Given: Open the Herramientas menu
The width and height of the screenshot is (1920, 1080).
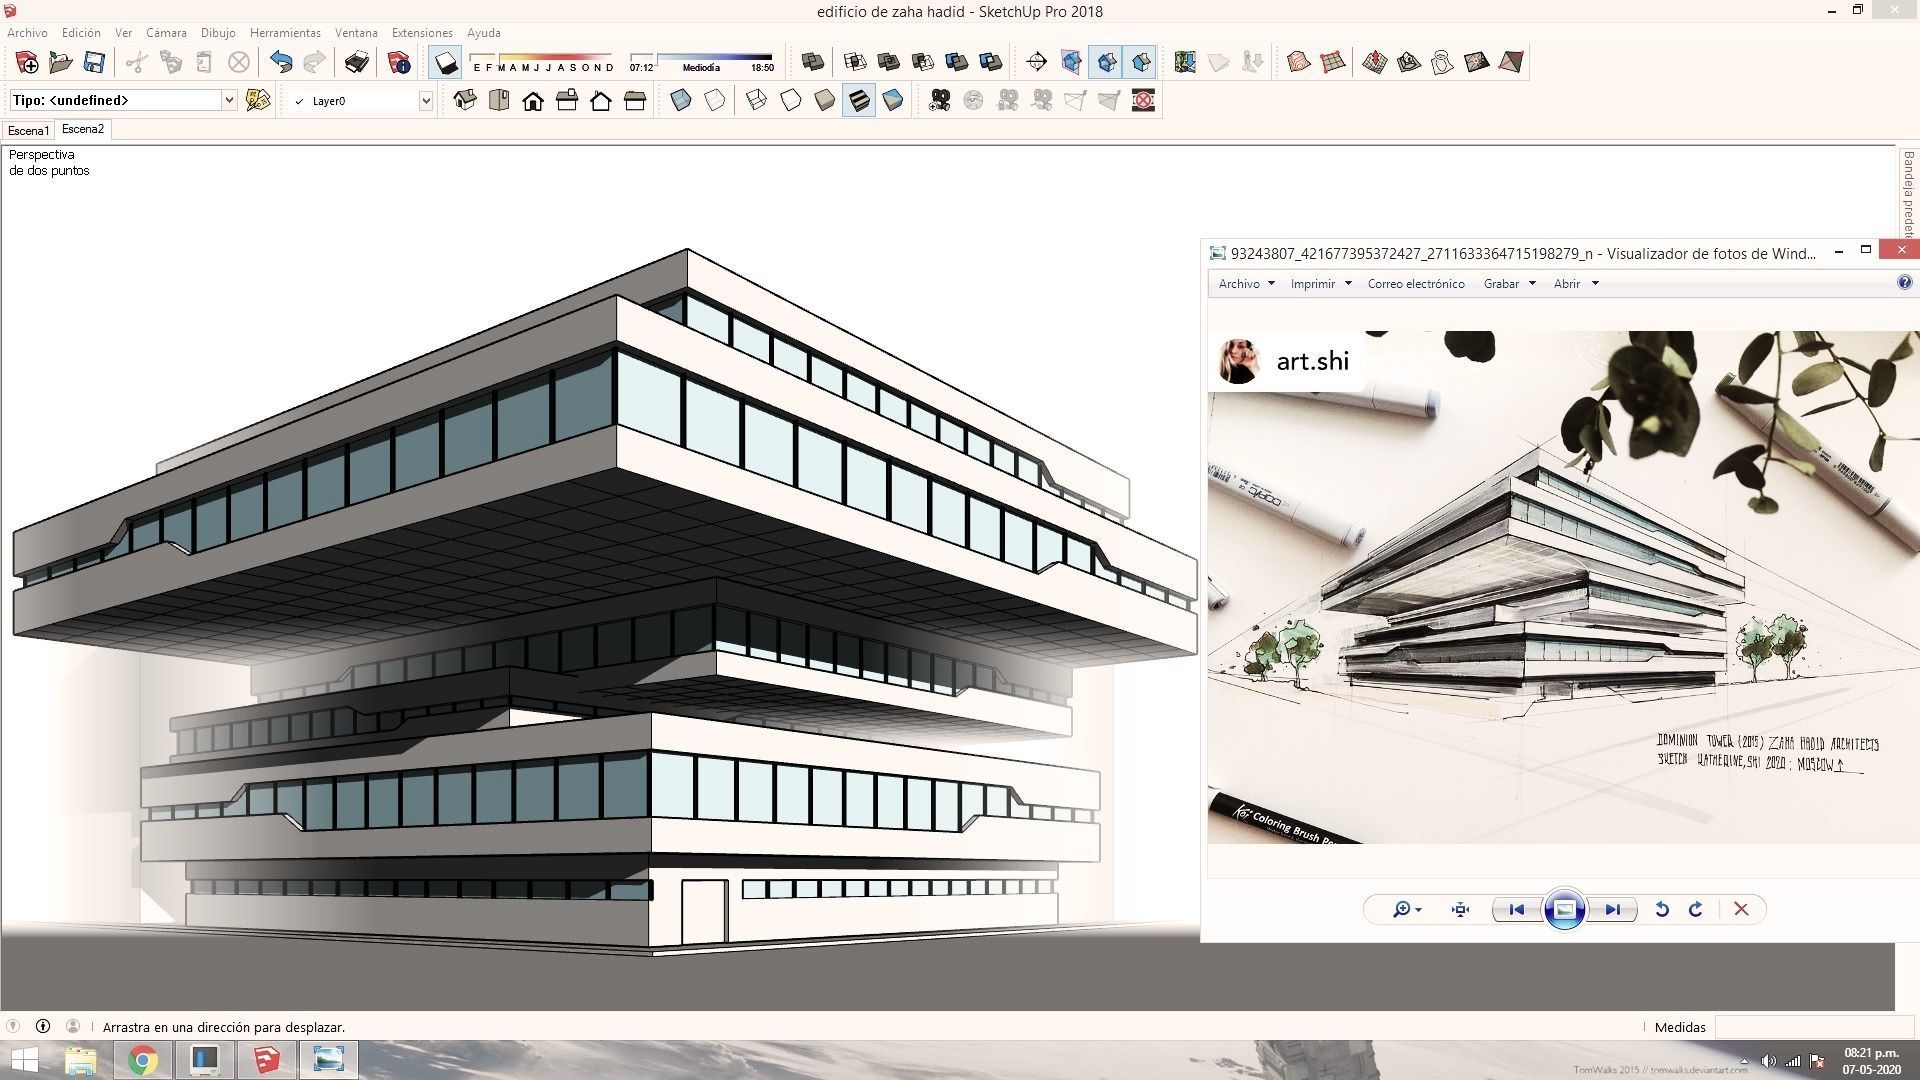Looking at the screenshot, I should (285, 33).
